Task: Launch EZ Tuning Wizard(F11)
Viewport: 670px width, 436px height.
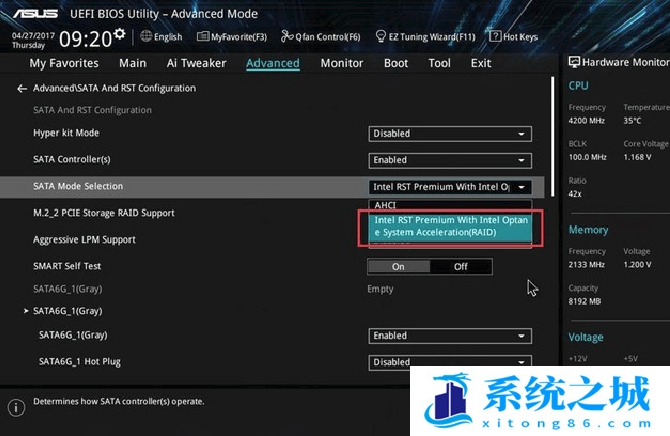Action: (425, 37)
